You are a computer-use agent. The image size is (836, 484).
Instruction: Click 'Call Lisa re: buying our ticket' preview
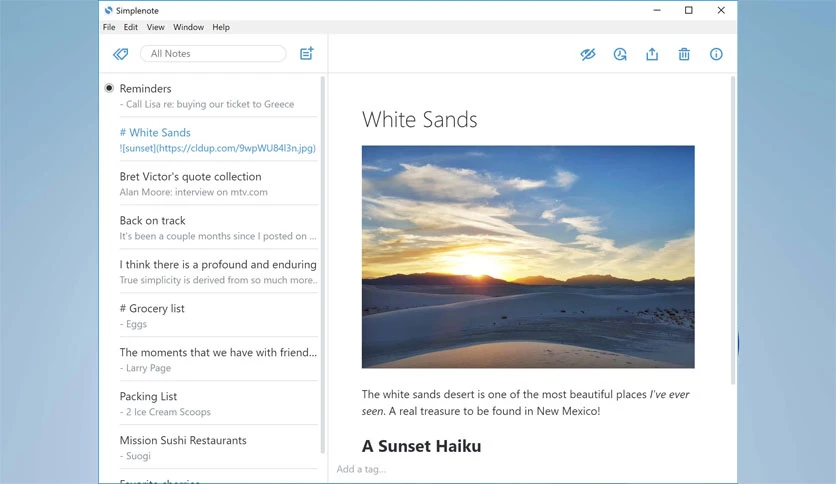pyautogui.click(x=207, y=104)
